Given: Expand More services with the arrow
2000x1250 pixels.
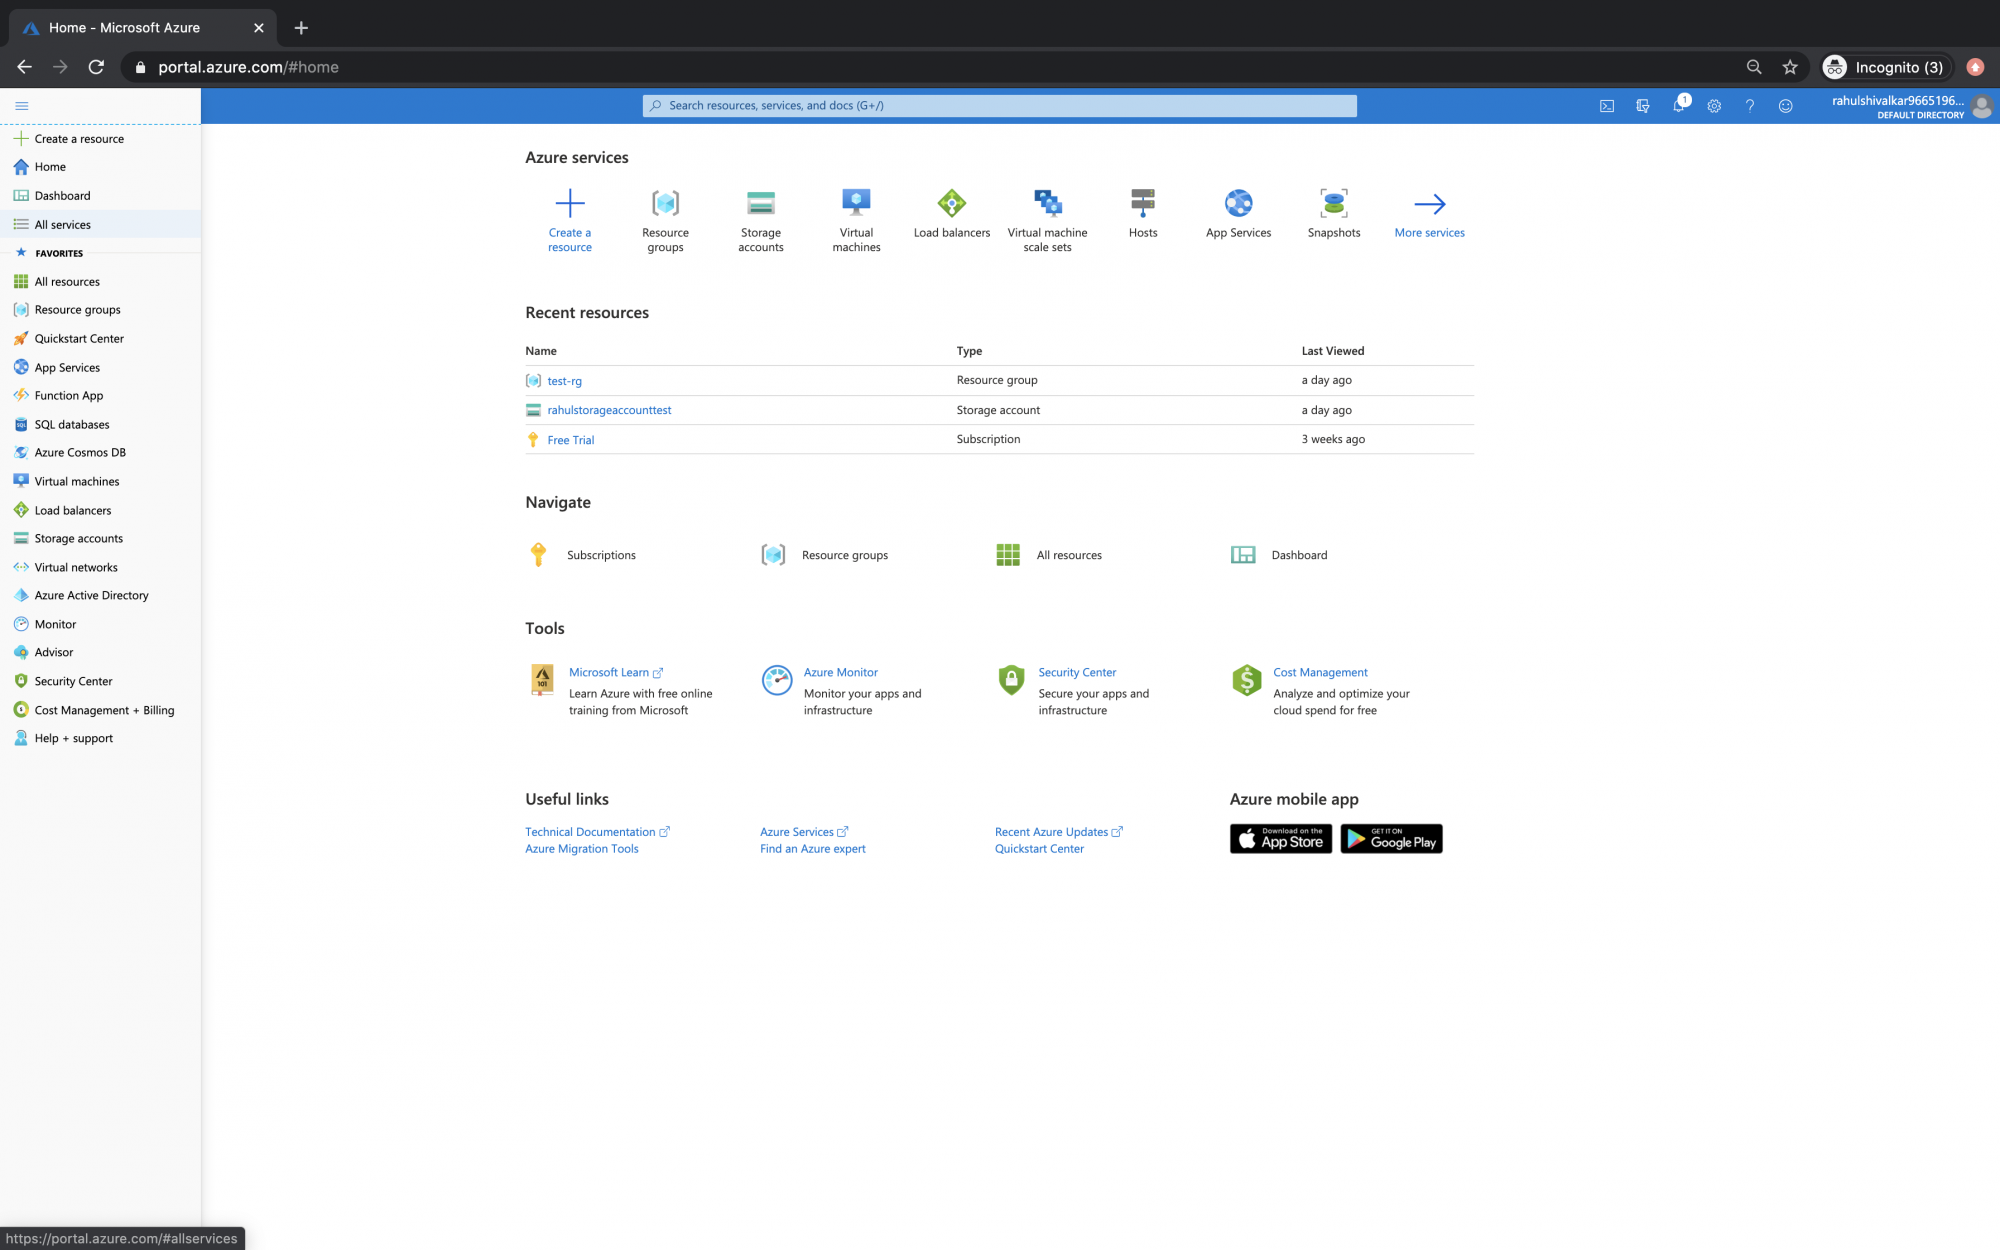Looking at the screenshot, I should [1429, 213].
